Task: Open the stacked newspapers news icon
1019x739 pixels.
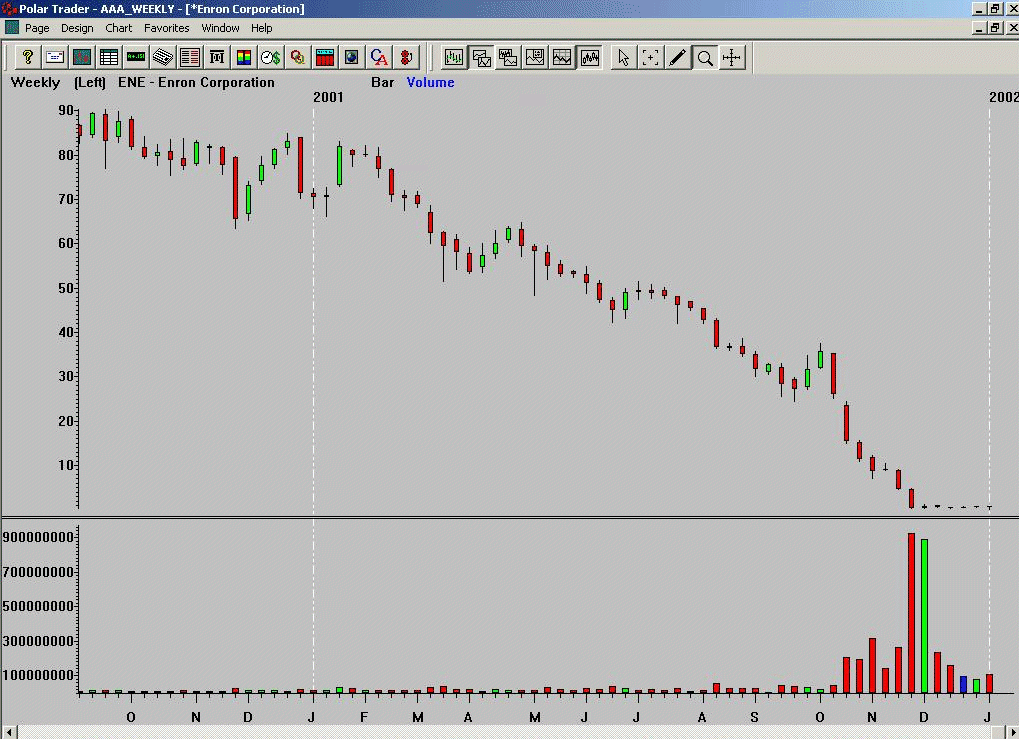Action: click(x=162, y=57)
